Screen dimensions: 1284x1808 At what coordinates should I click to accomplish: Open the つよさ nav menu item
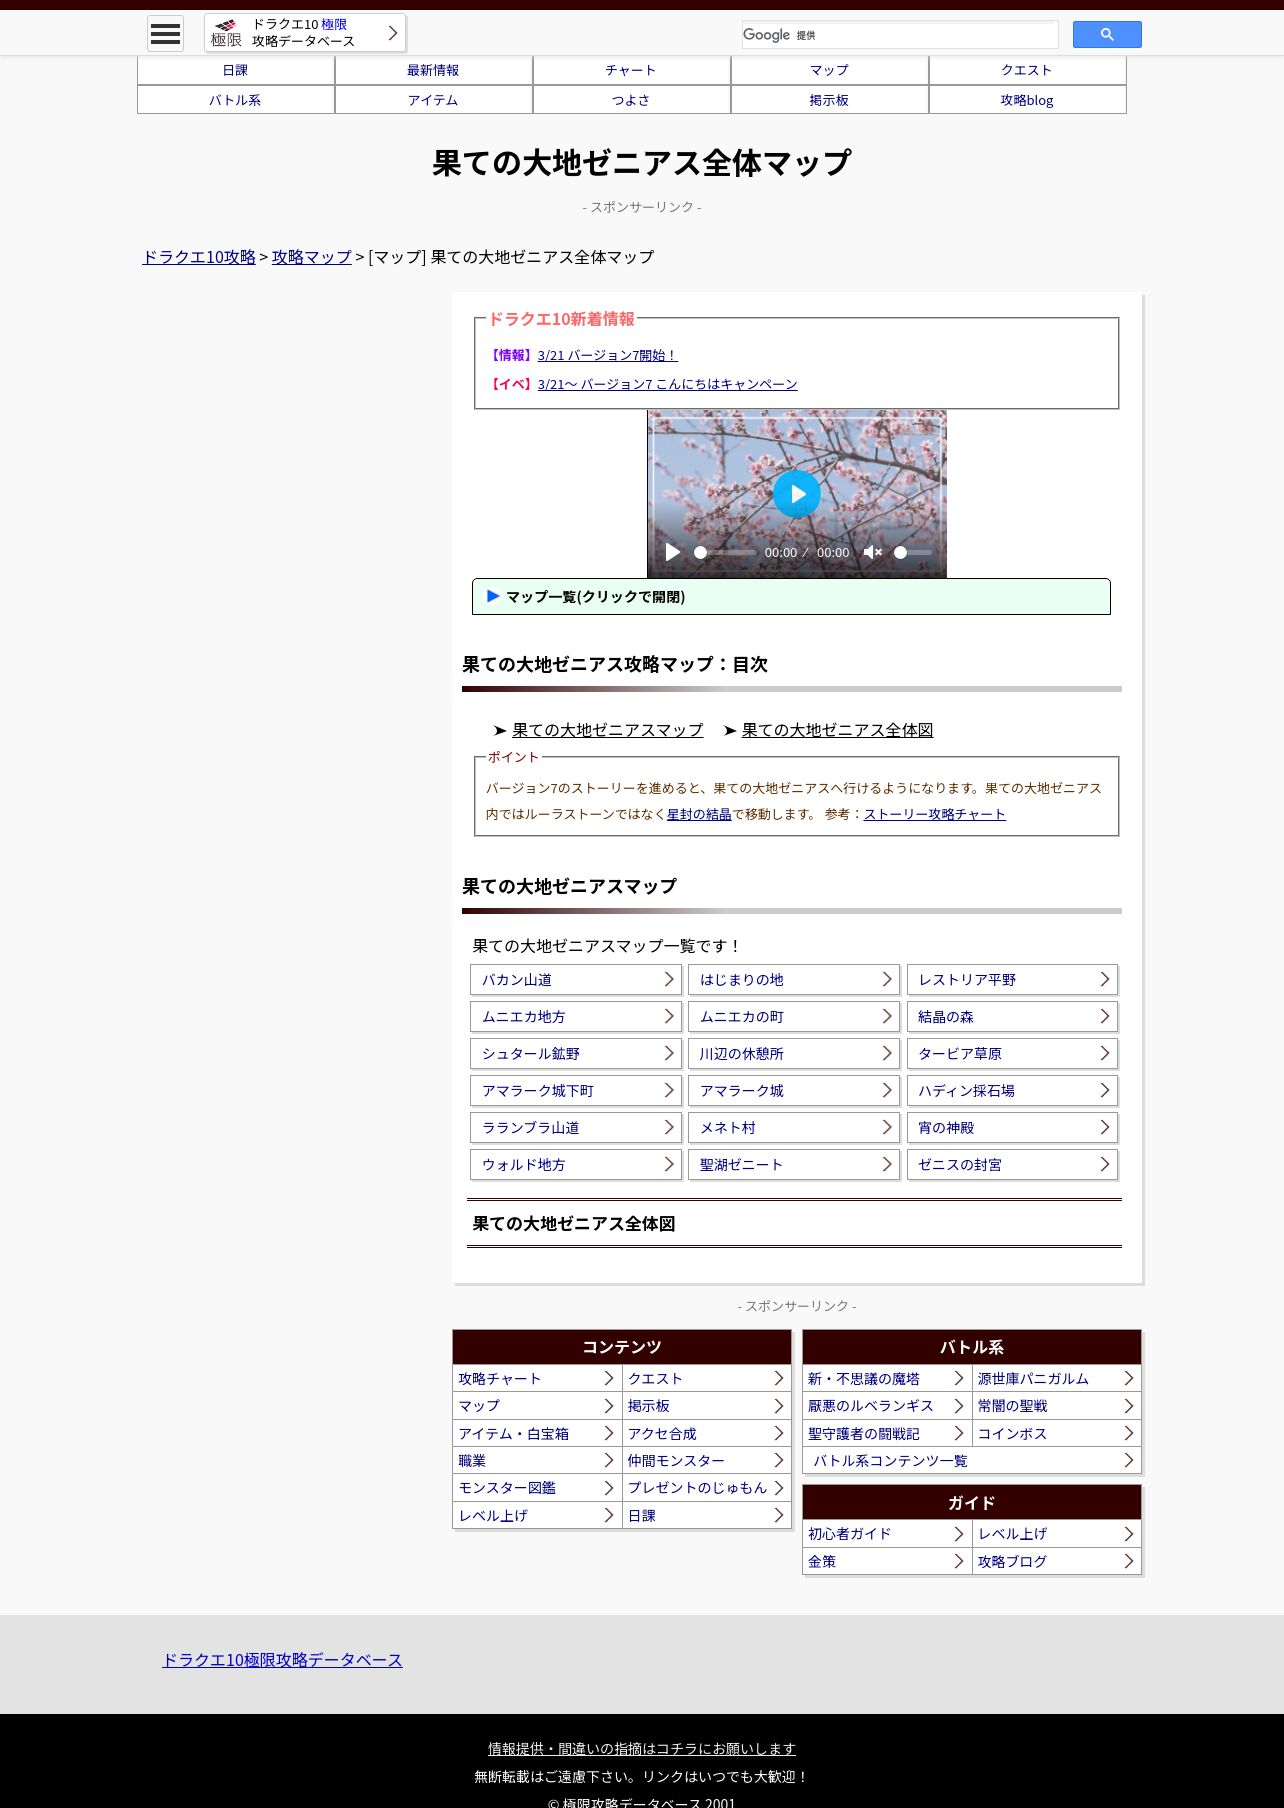click(631, 100)
